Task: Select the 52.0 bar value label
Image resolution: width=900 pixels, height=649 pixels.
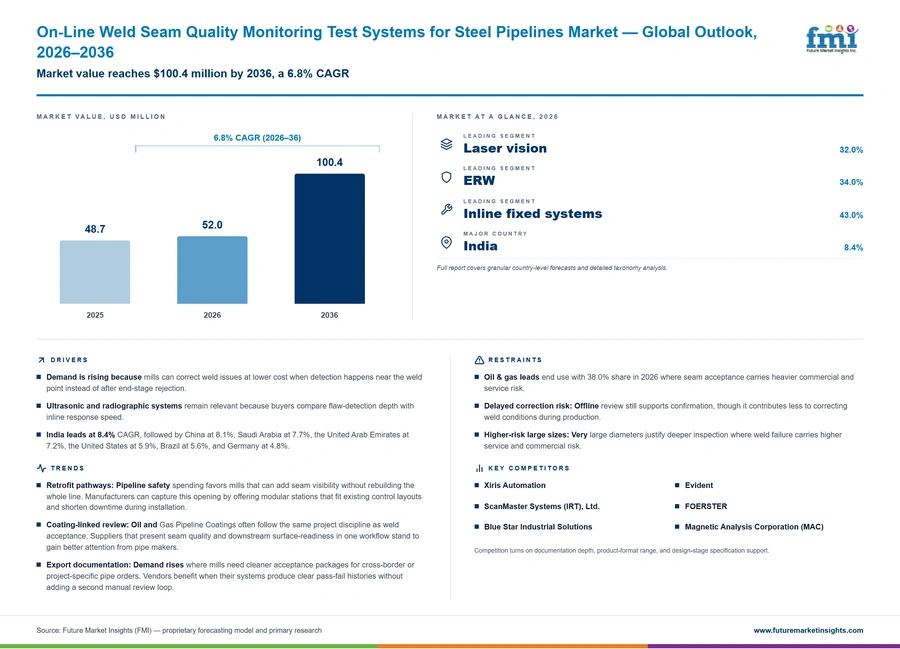Action: point(212,225)
